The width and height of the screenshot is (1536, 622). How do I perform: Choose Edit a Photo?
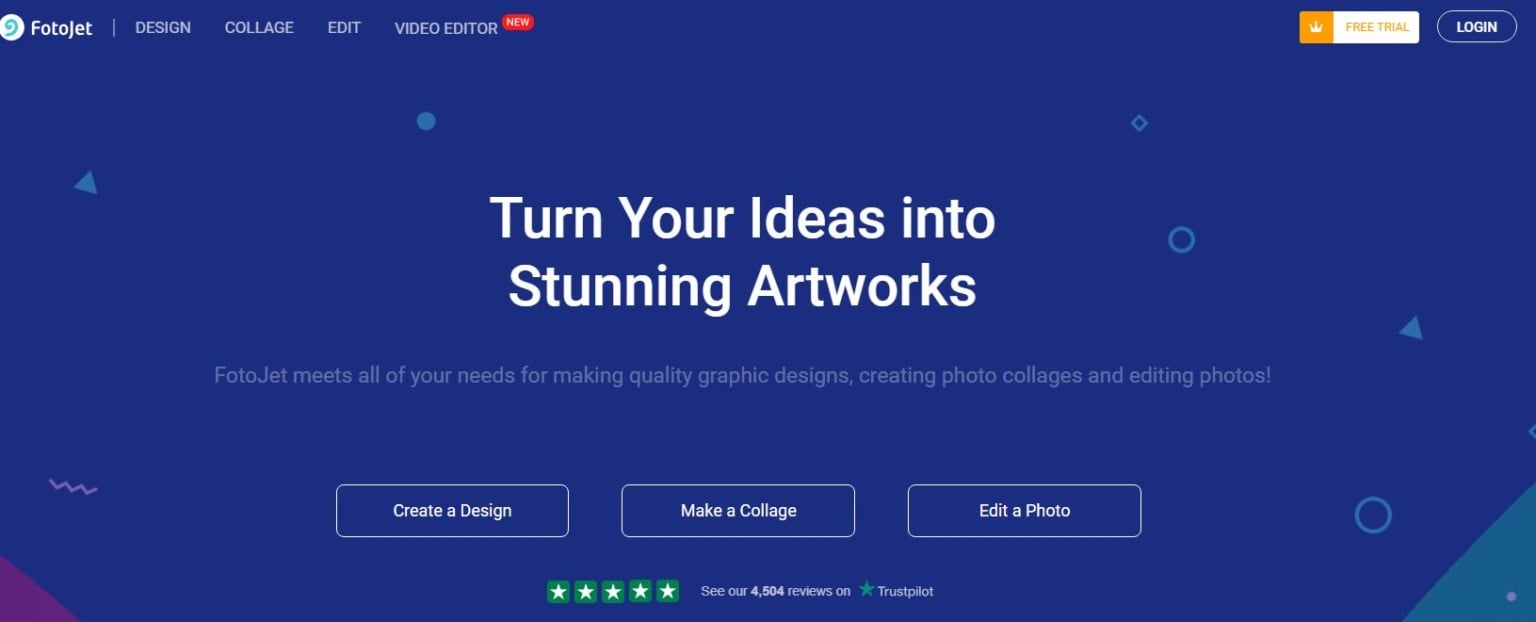(x=1024, y=511)
